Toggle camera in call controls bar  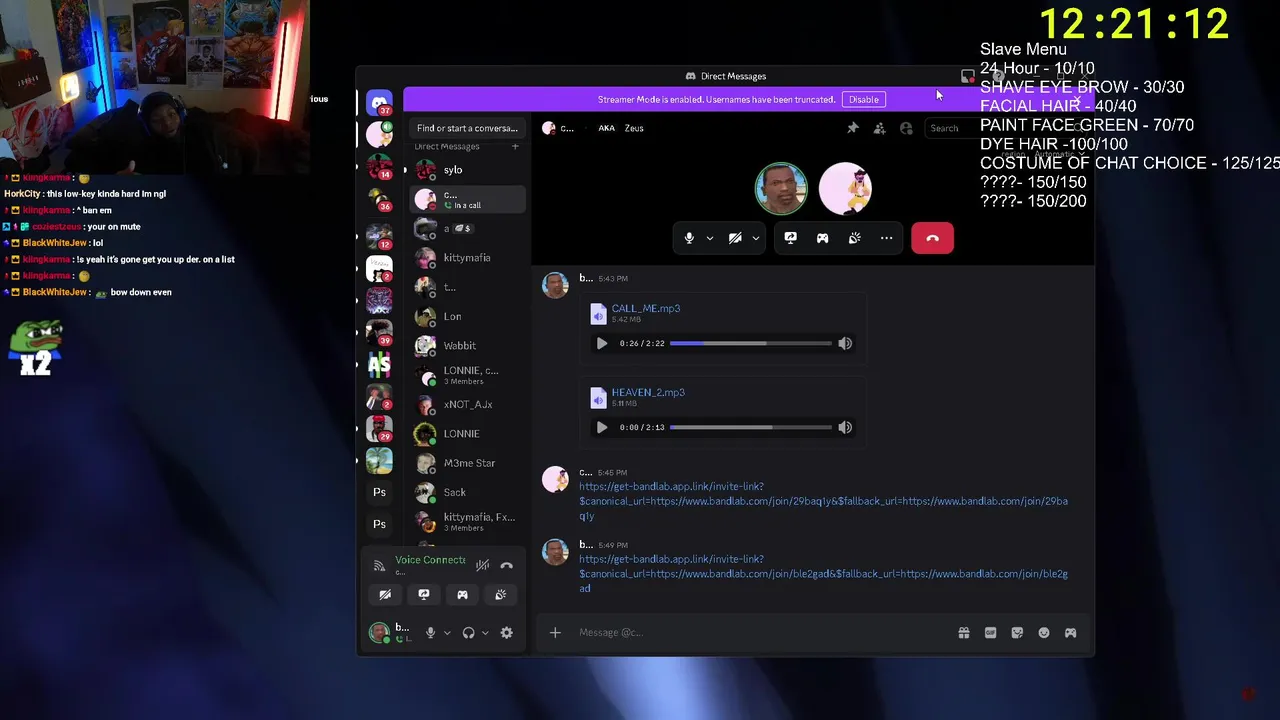coord(735,238)
